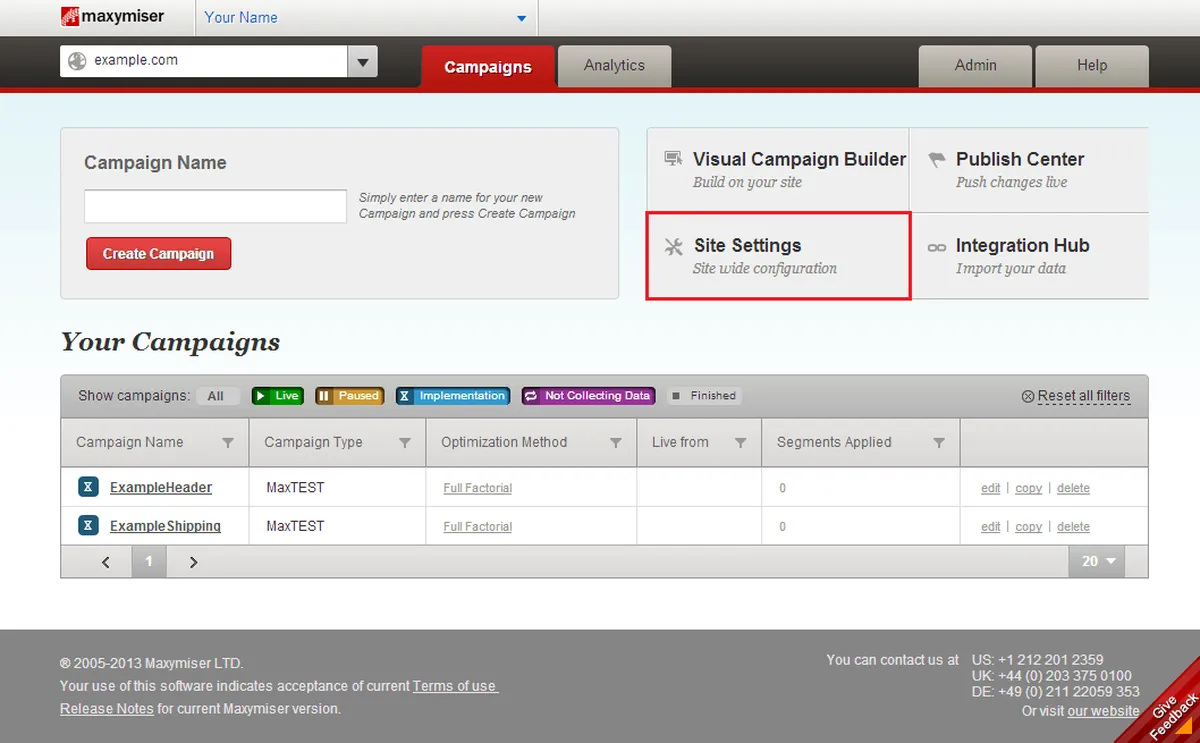Switch to the Analytics tab
Screen dimensions: 1200x743
614,66
